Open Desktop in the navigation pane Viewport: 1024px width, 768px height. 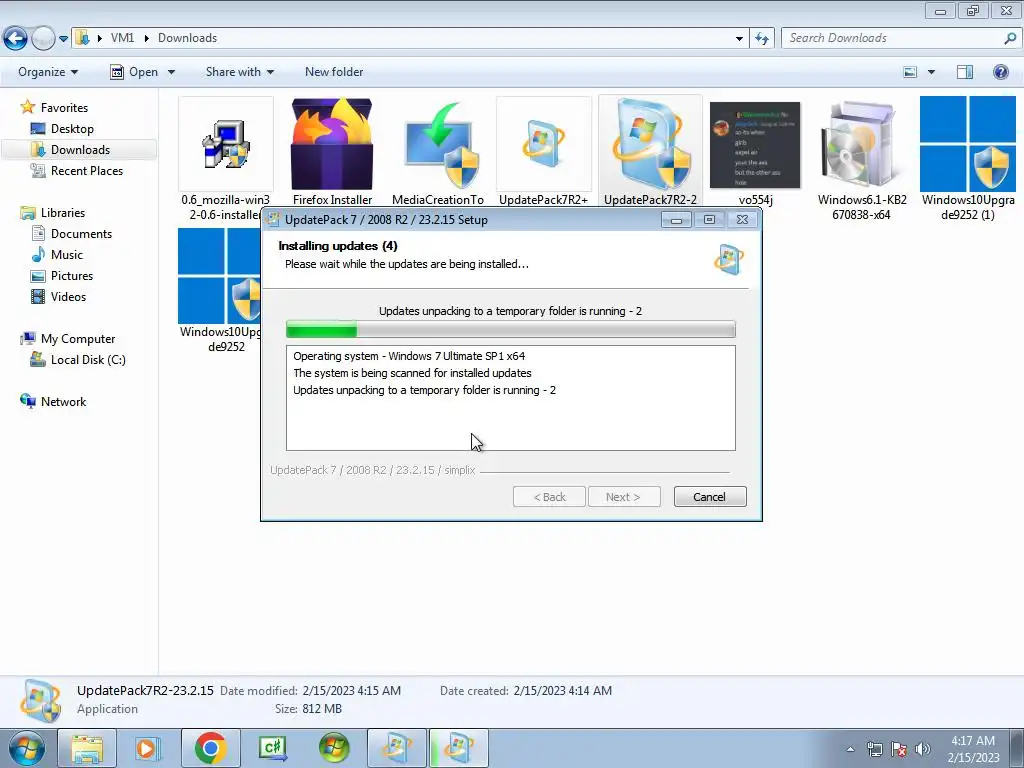click(72, 129)
